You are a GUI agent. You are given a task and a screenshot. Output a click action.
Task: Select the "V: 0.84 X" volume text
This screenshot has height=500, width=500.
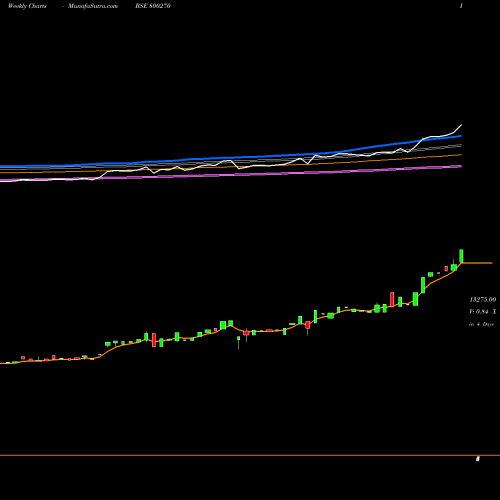[483, 312]
